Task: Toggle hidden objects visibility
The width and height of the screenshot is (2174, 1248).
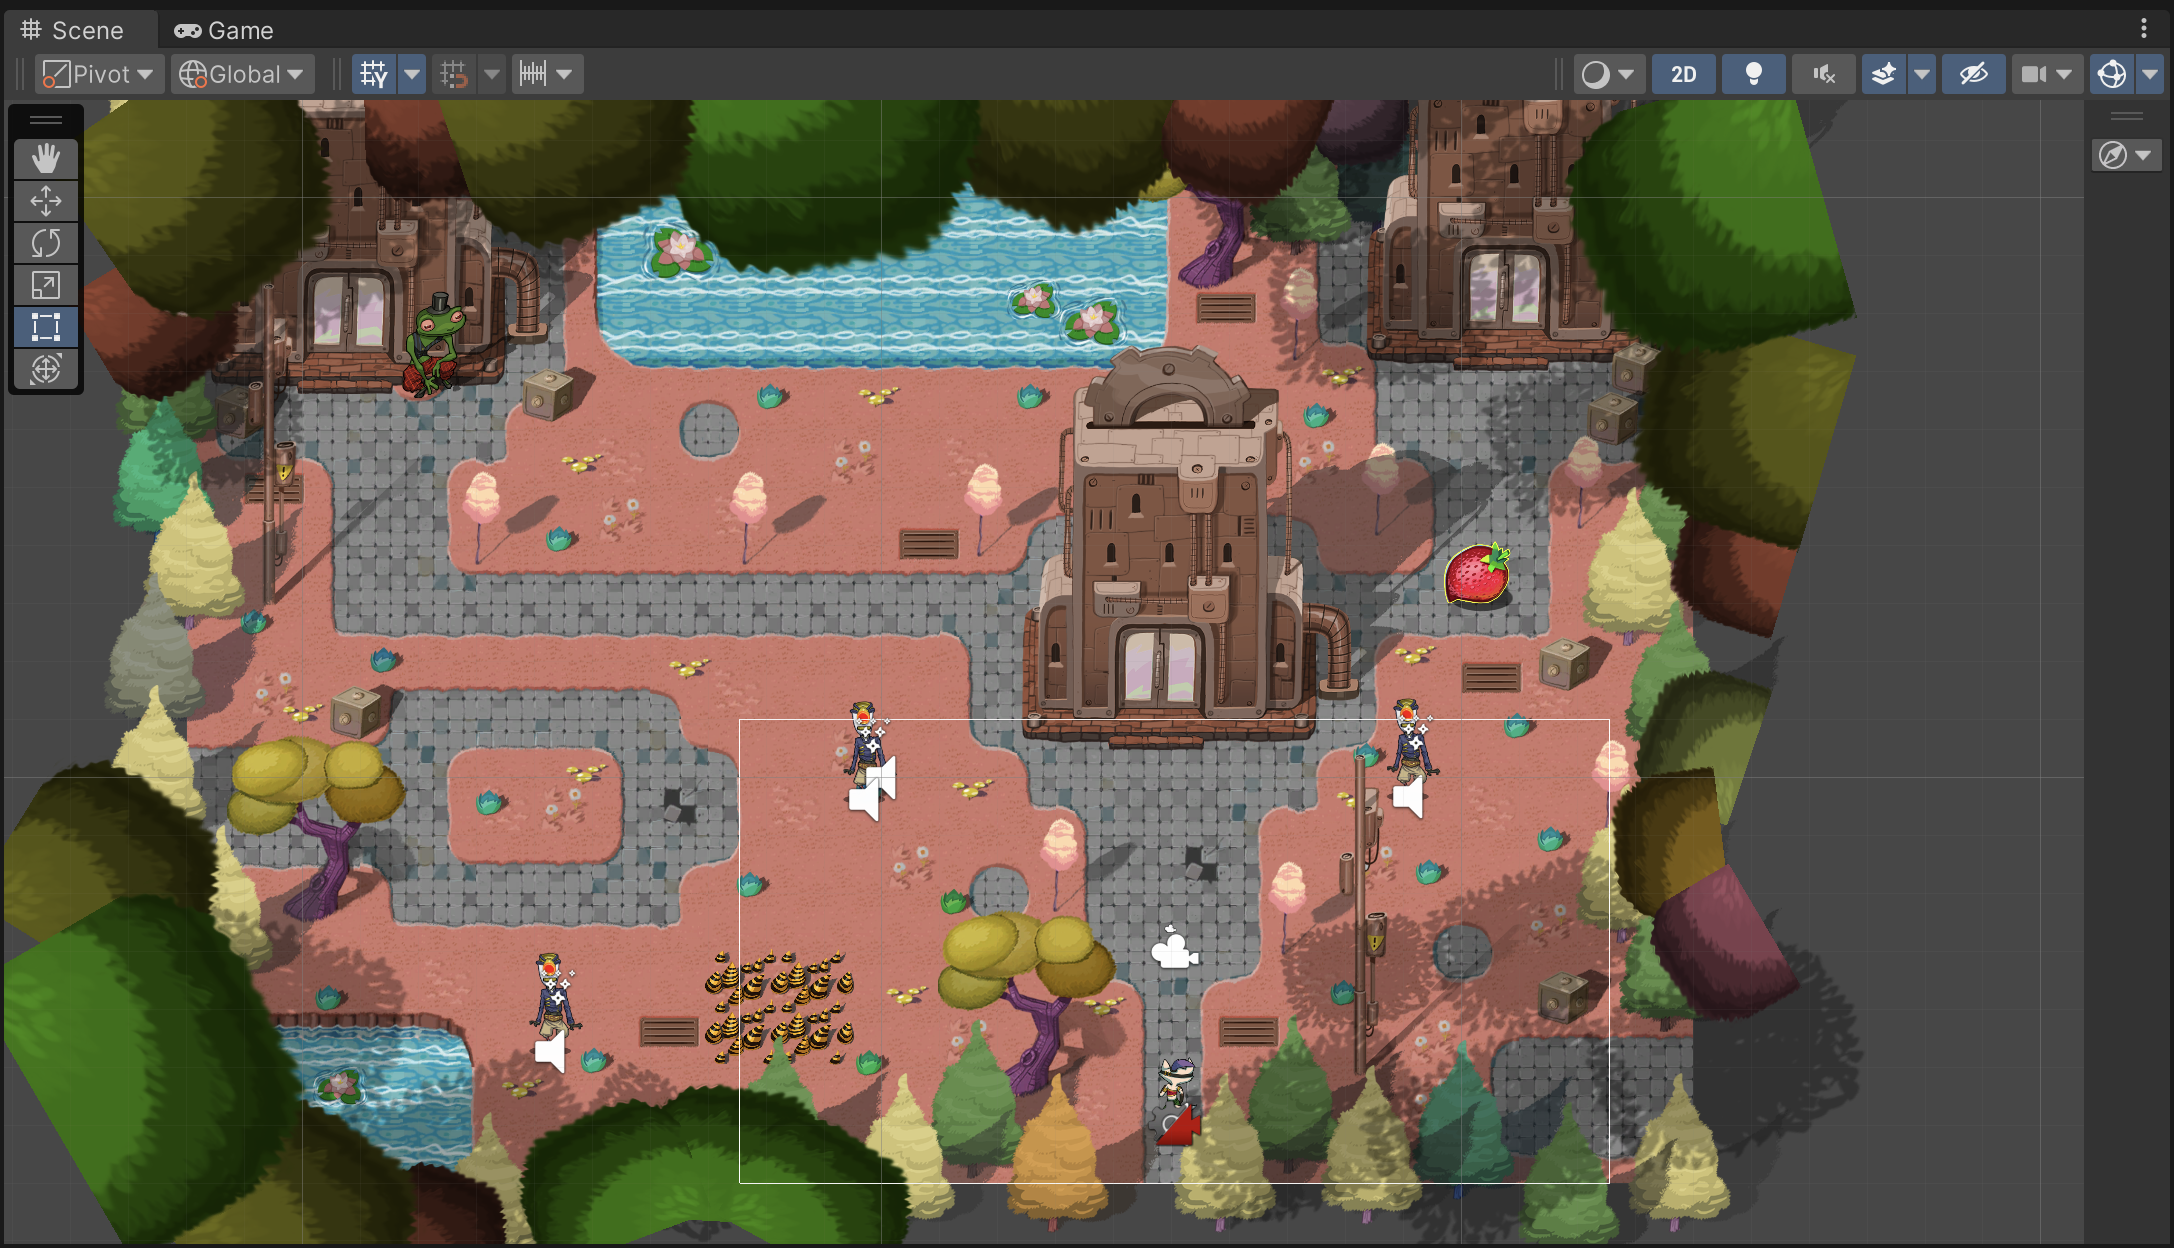Action: (1972, 74)
